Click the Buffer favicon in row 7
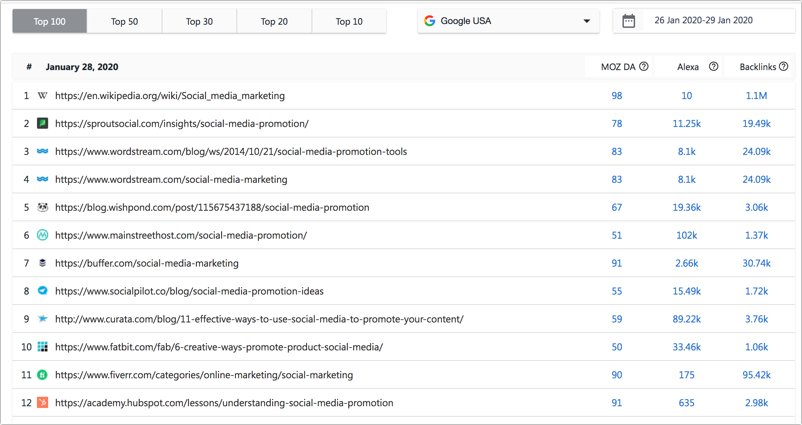The height and width of the screenshot is (425, 802). 42,263
